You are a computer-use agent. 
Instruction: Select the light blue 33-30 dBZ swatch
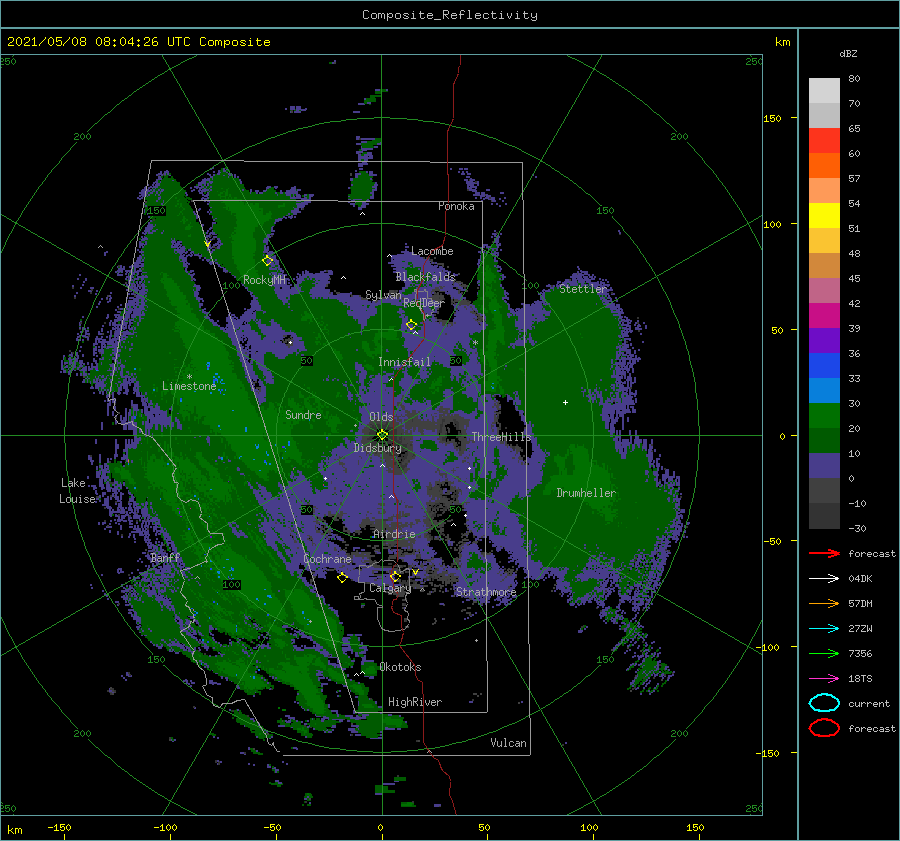click(824, 390)
